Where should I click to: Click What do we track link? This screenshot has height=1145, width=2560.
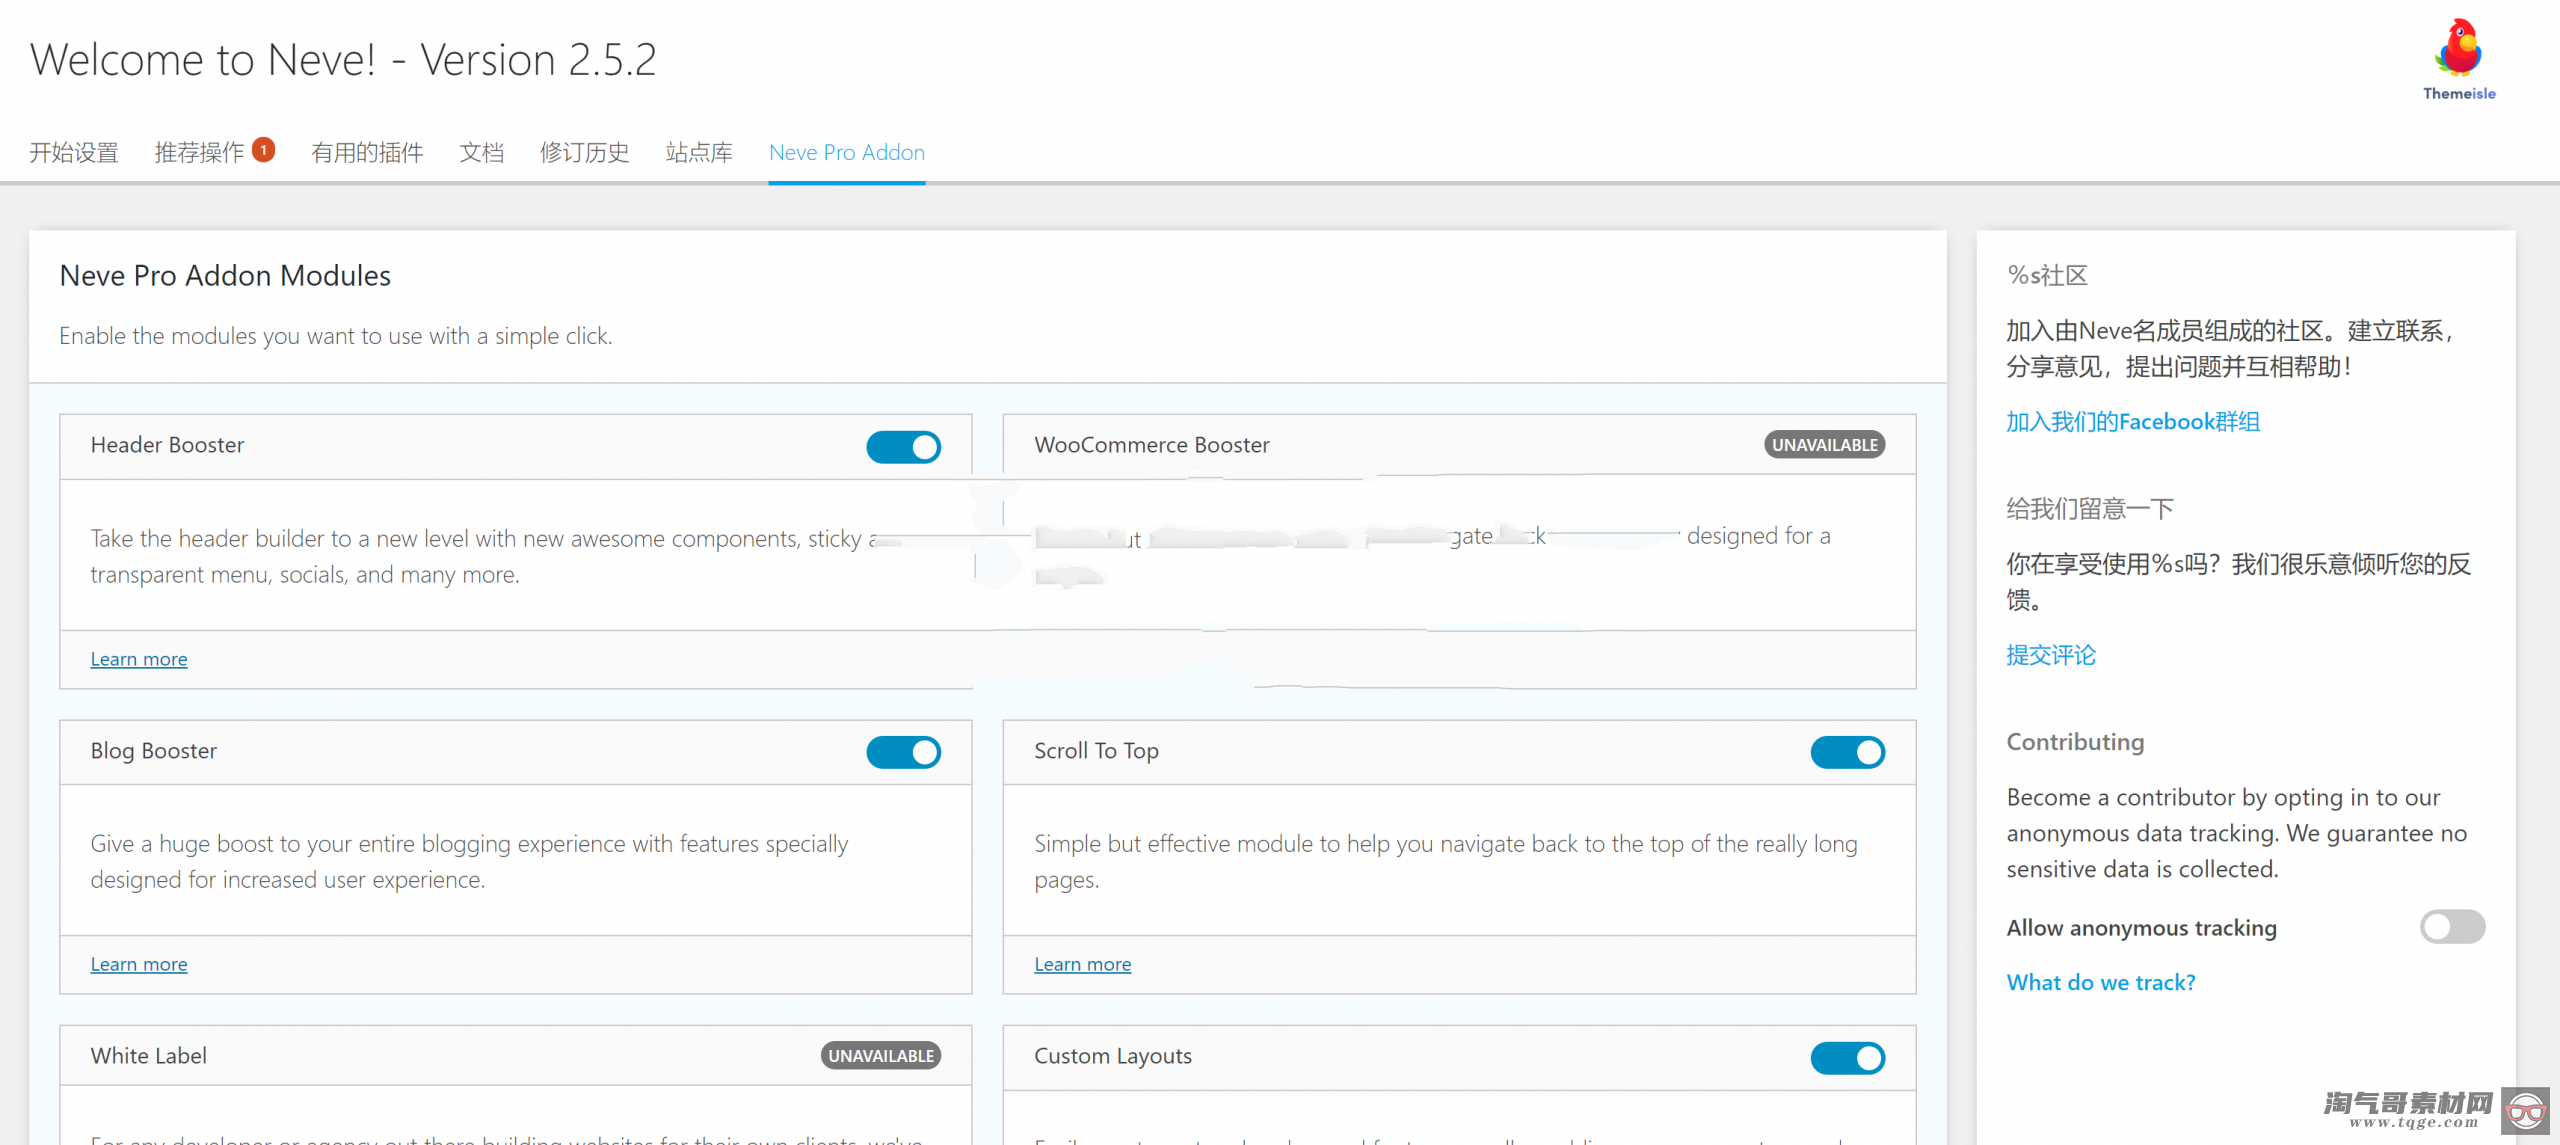[x=2103, y=982]
